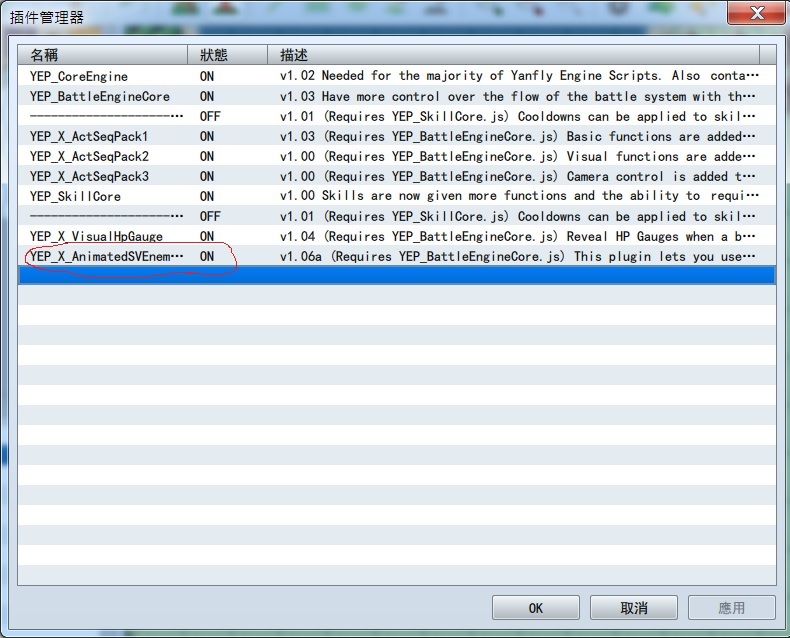Close the 插件管理器 window
This screenshot has height=638, width=790.
[756, 13]
